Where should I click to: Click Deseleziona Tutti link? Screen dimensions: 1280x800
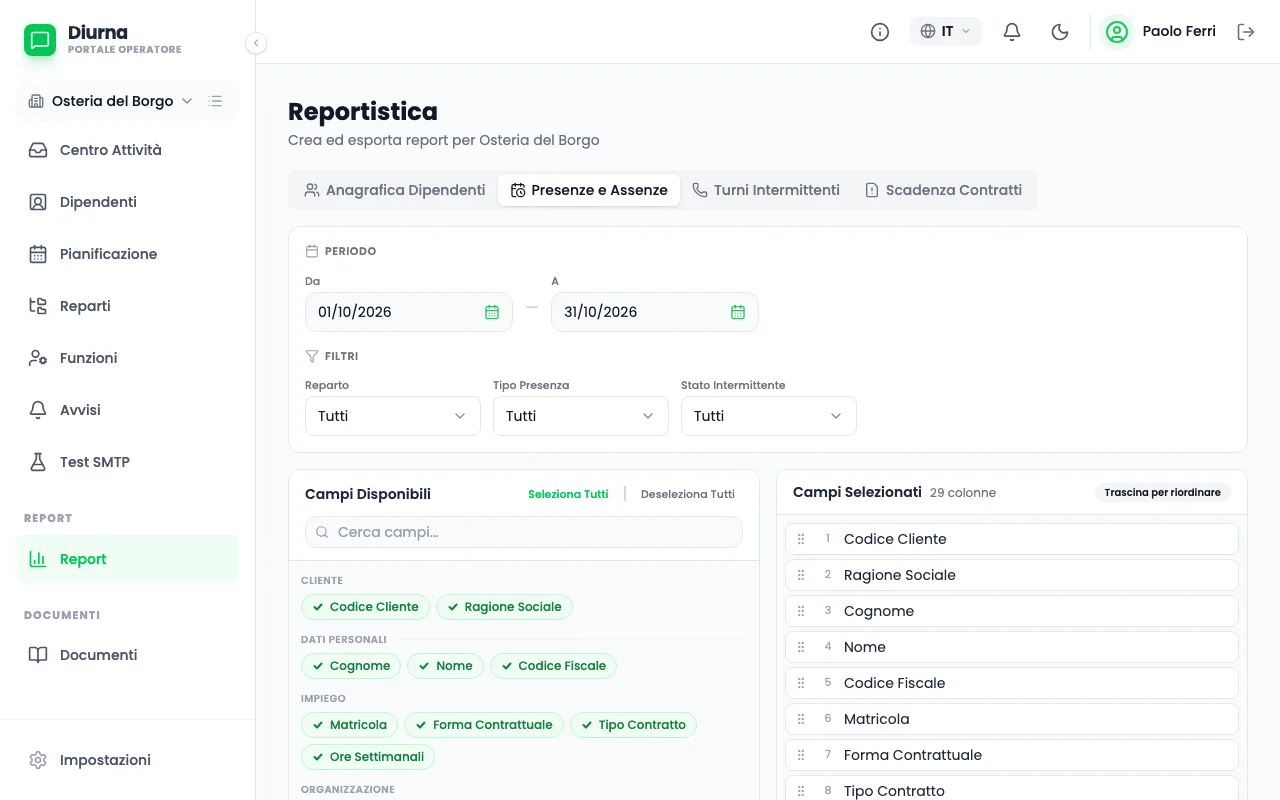(688, 494)
